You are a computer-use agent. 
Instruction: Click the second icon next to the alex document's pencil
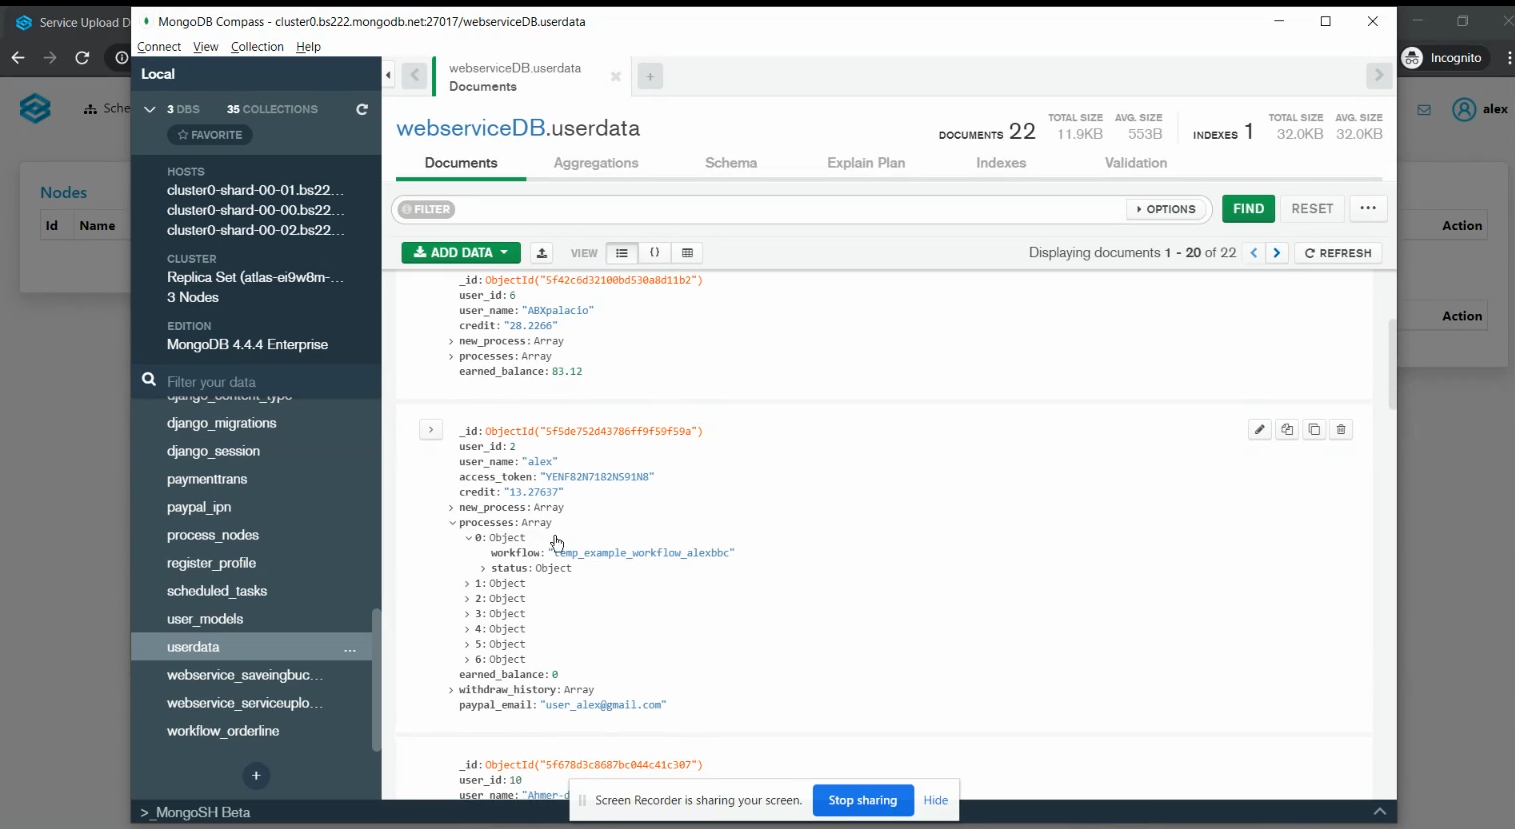point(1287,430)
